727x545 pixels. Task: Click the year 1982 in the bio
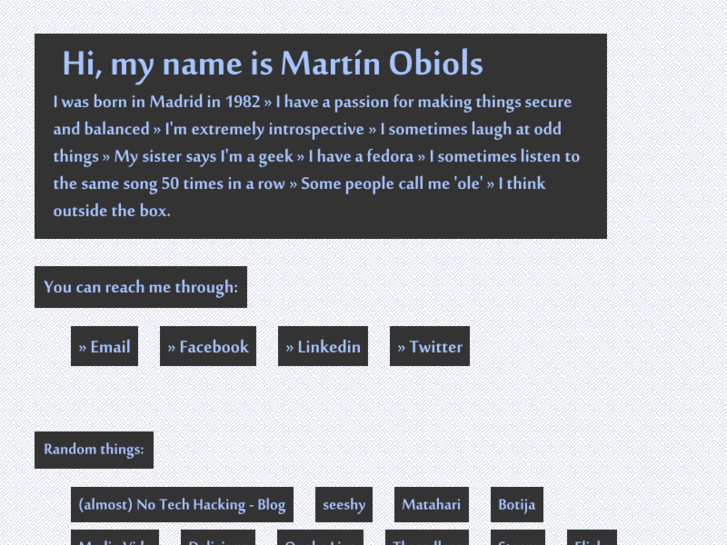(x=242, y=102)
